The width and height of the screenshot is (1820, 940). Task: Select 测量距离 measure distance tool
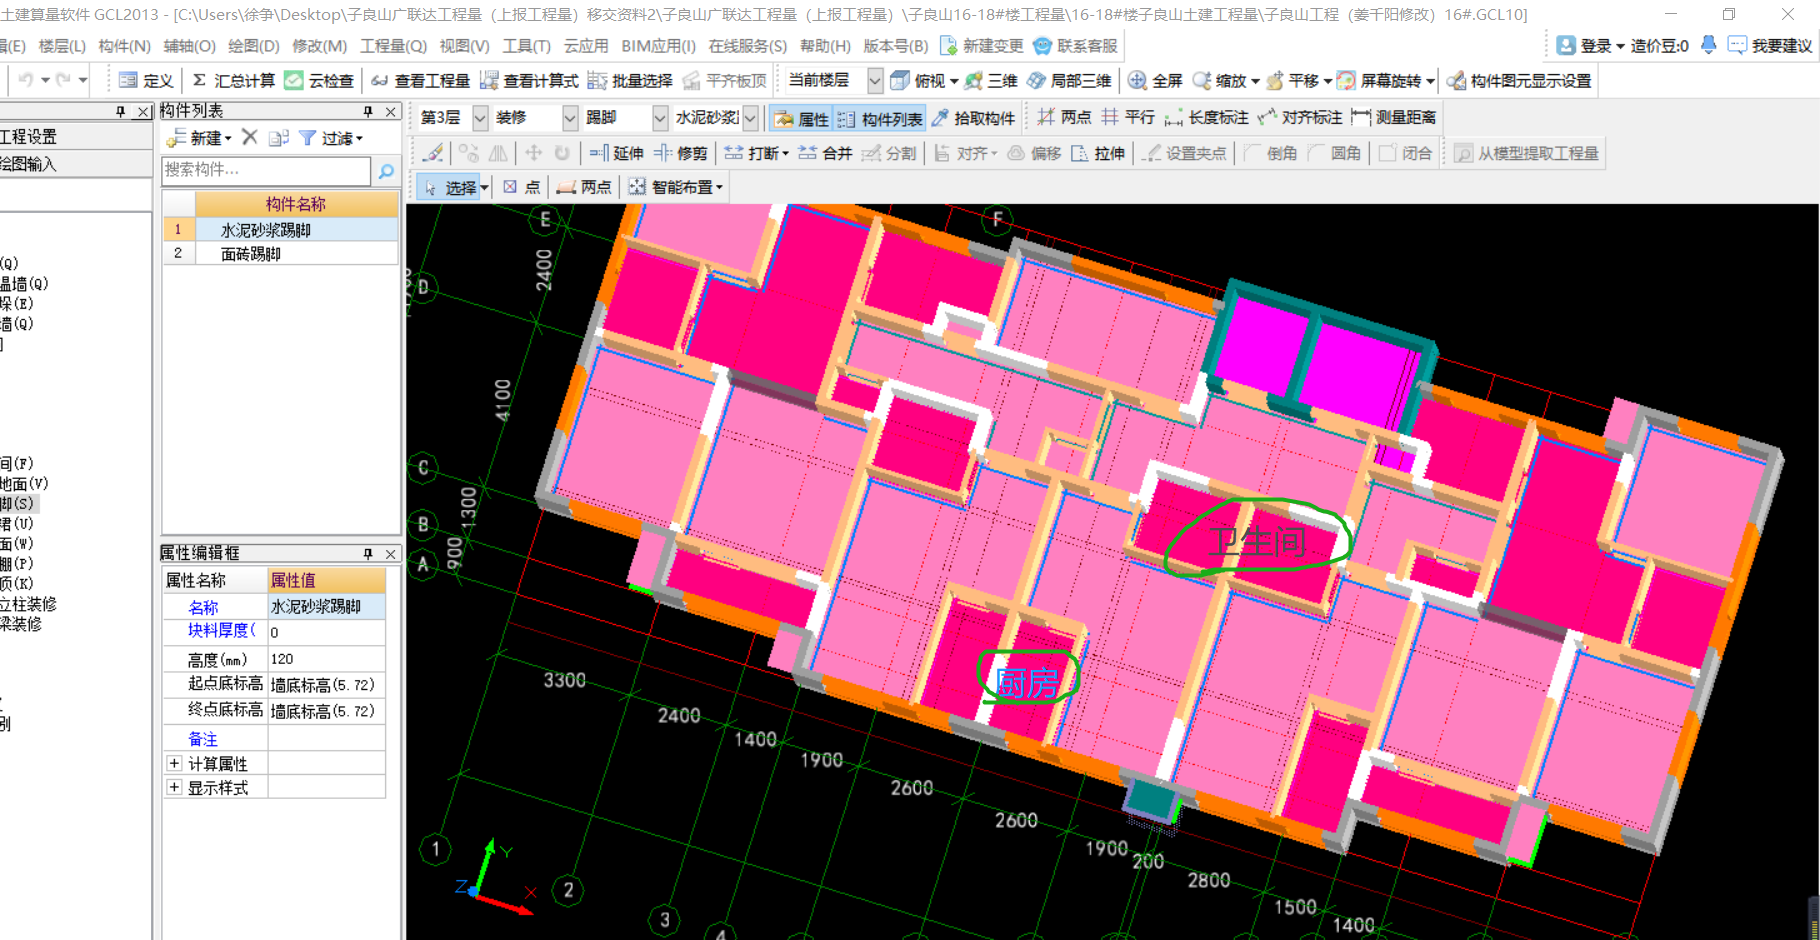pyautogui.click(x=1393, y=118)
